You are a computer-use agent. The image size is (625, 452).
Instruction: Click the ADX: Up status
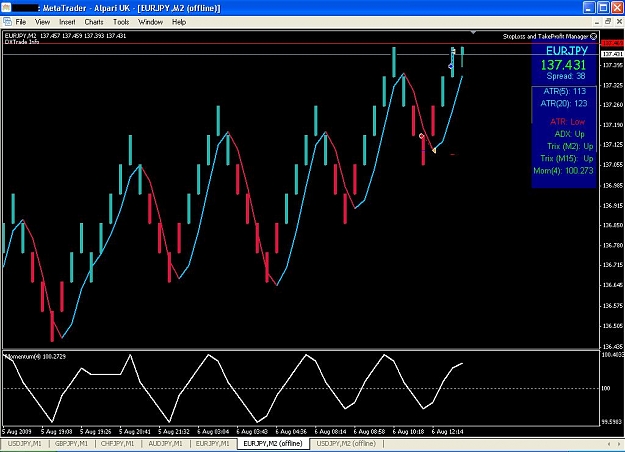569,134
